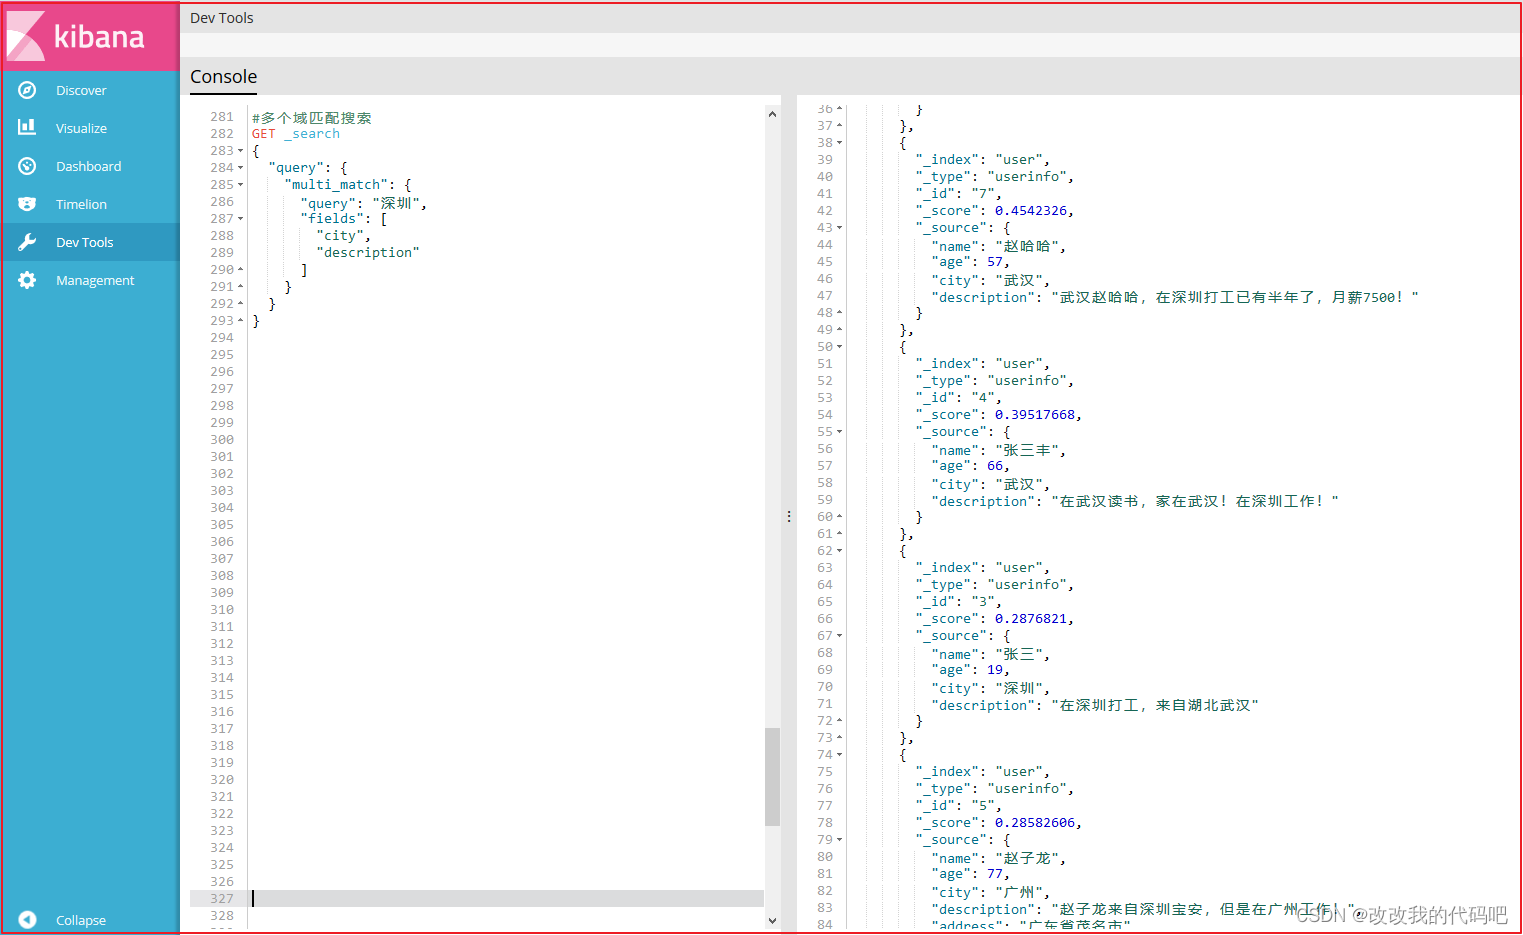The height and width of the screenshot is (935, 1523).
Task: Click the Collapse sidebar arrow icon
Action: tap(27, 920)
